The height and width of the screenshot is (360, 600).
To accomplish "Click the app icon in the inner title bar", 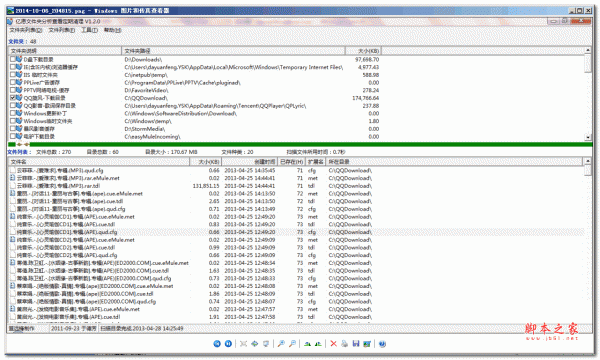I will pyautogui.click(x=10, y=21).
